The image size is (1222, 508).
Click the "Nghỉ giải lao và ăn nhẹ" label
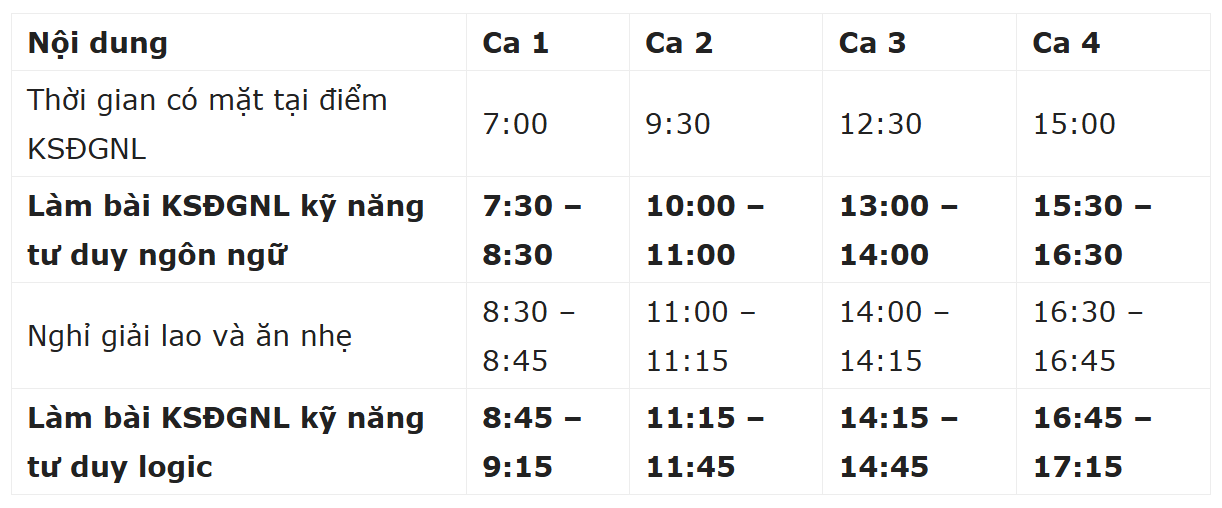(190, 337)
